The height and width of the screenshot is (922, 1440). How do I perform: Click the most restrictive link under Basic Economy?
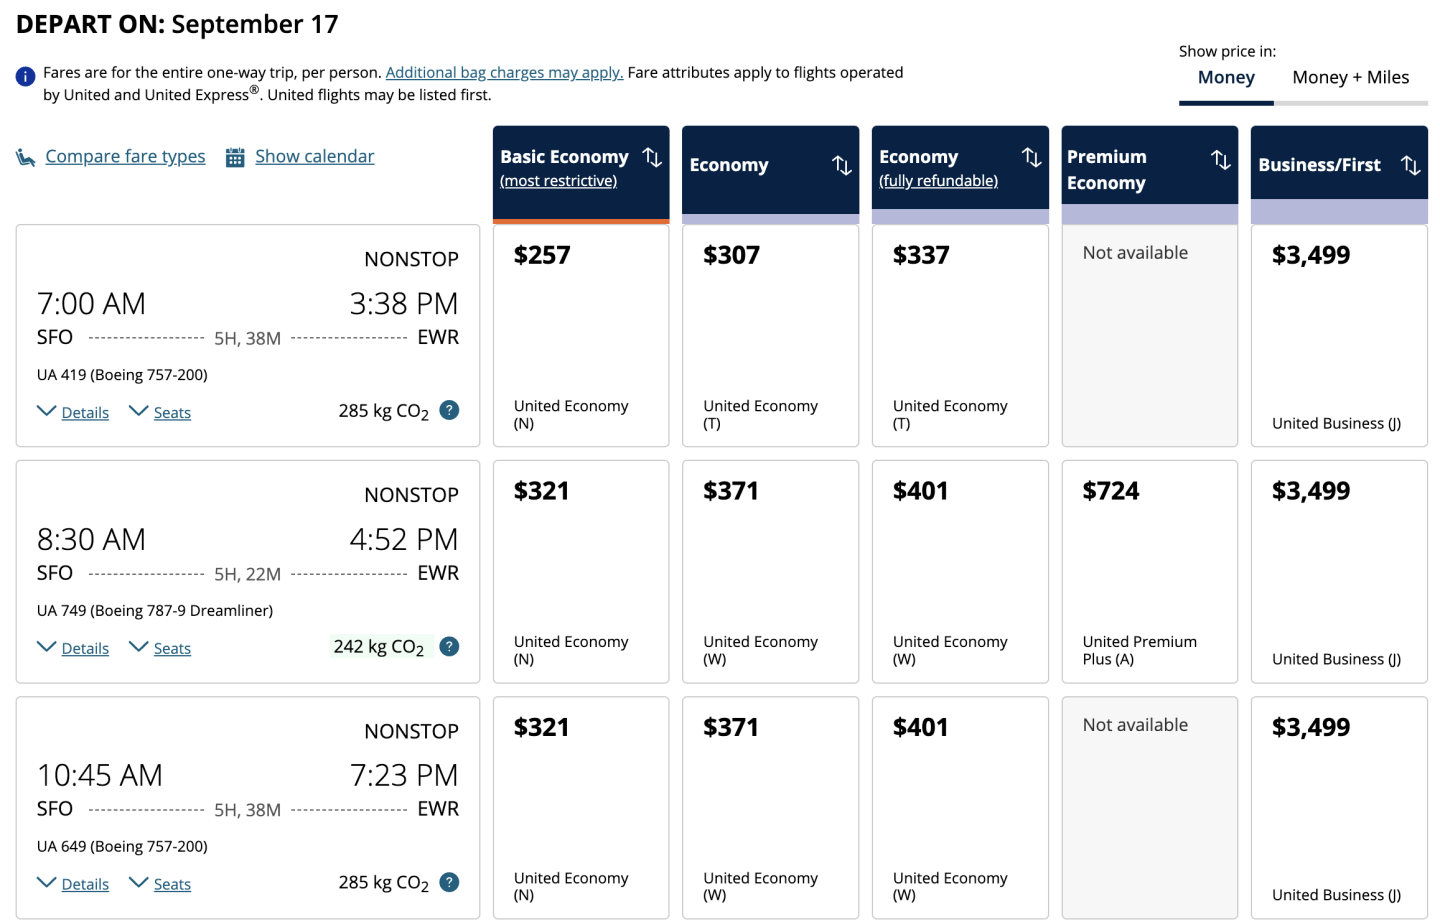coord(558,181)
